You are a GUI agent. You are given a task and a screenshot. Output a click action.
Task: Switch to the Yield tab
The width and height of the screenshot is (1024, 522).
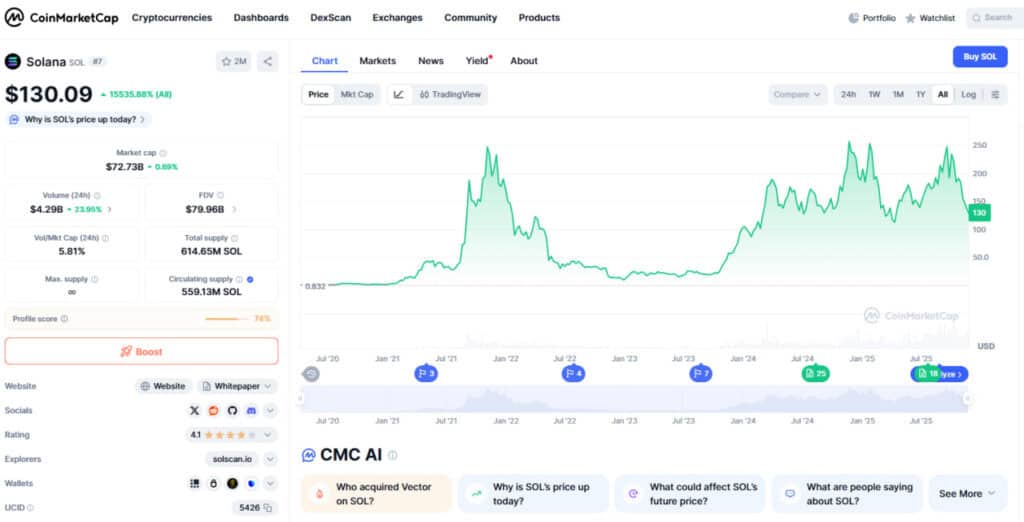(477, 61)
